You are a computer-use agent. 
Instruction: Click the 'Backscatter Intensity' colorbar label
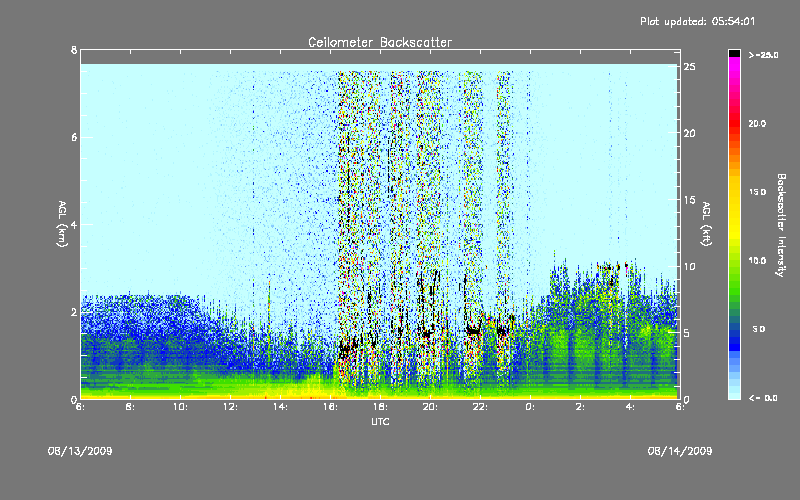[x=781, y=225]
